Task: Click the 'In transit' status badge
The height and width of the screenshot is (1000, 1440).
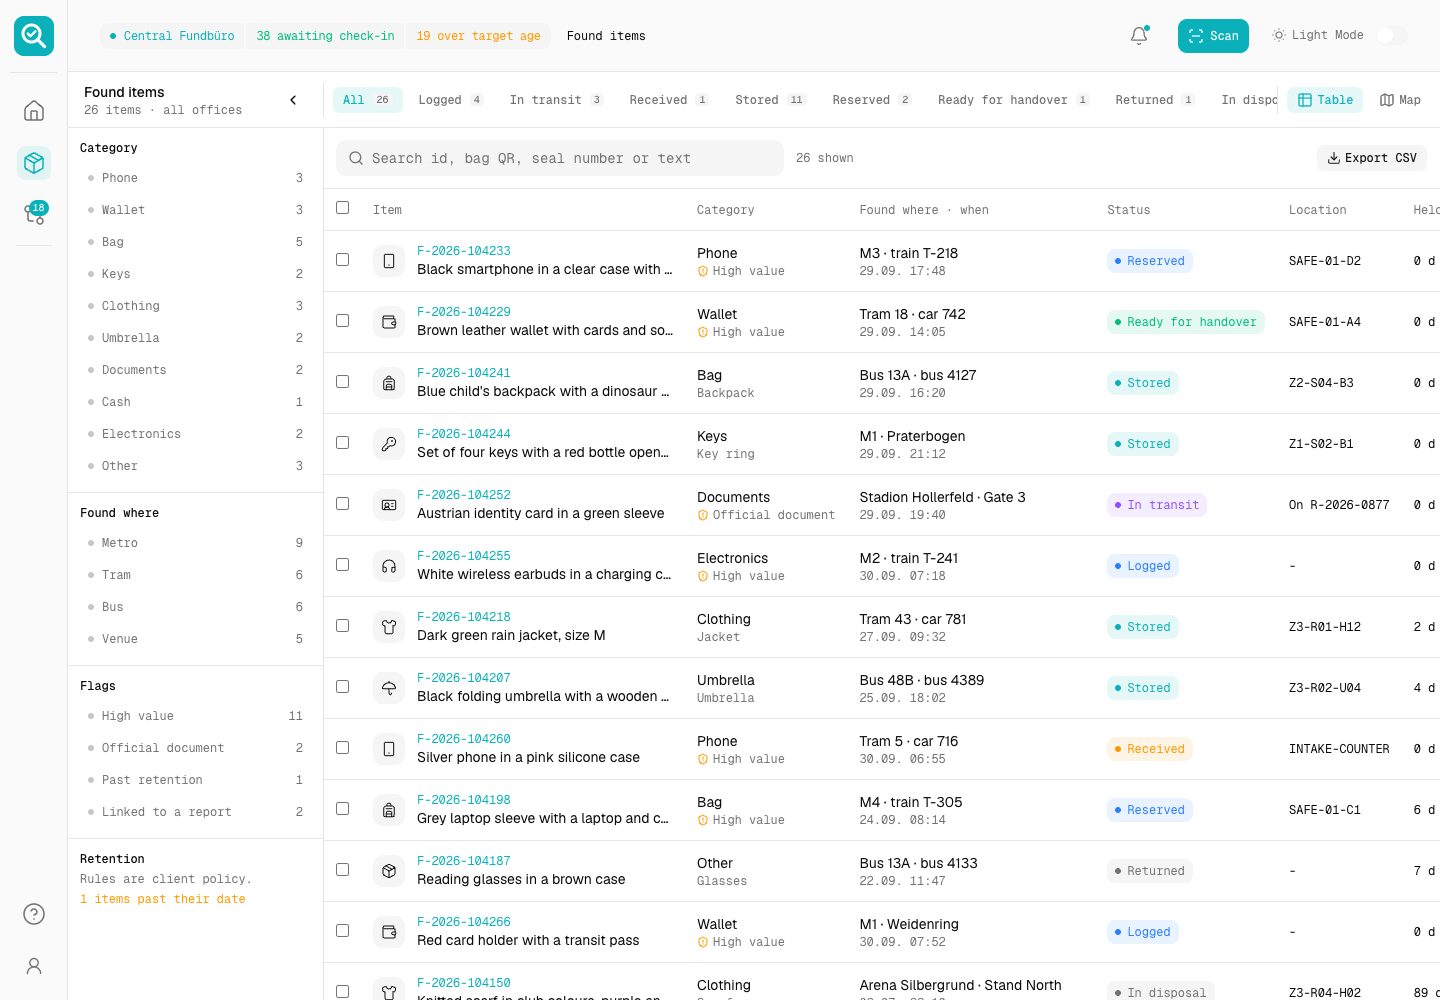Action: click(x=1157, y=505)
